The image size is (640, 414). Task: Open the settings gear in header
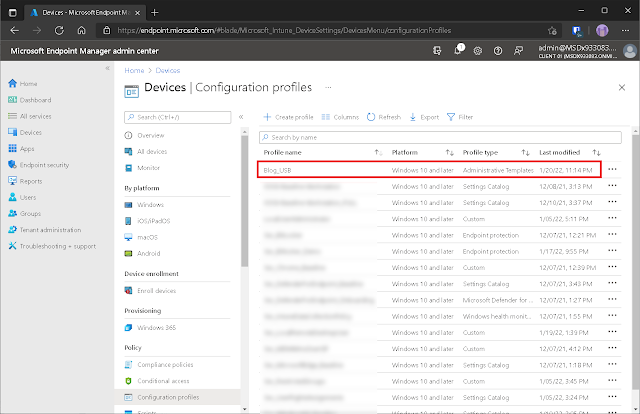[x=478, y=51]
